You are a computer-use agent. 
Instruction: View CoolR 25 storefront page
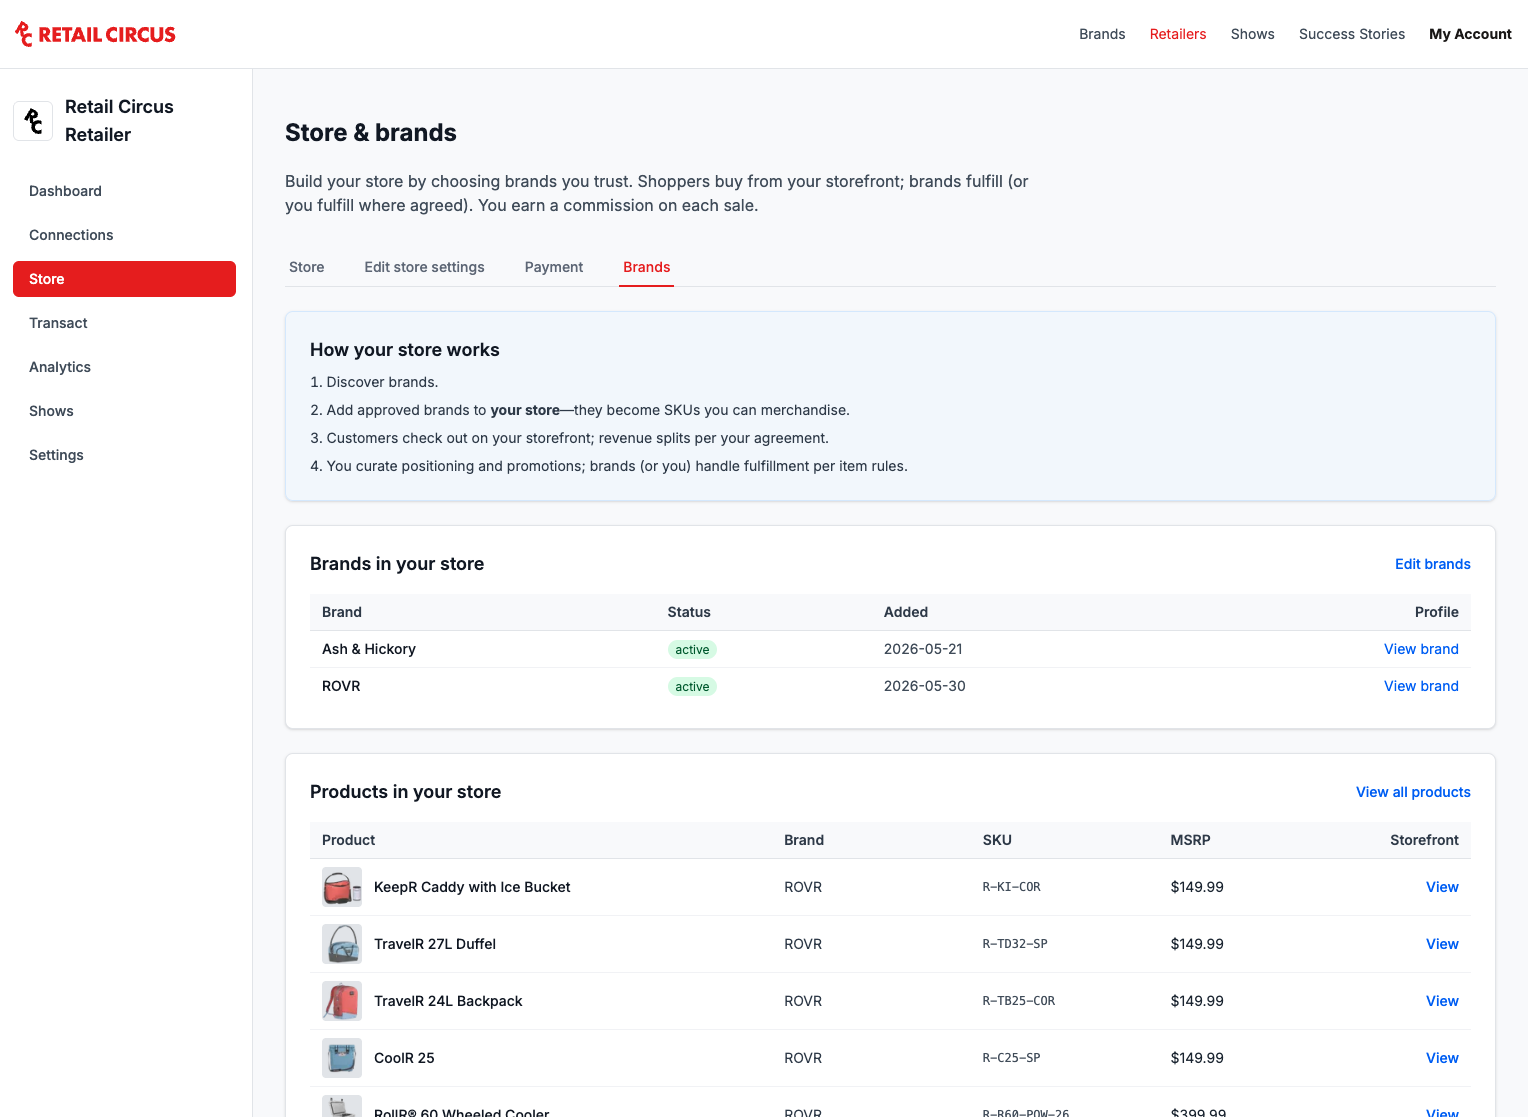[1442, 1058]
